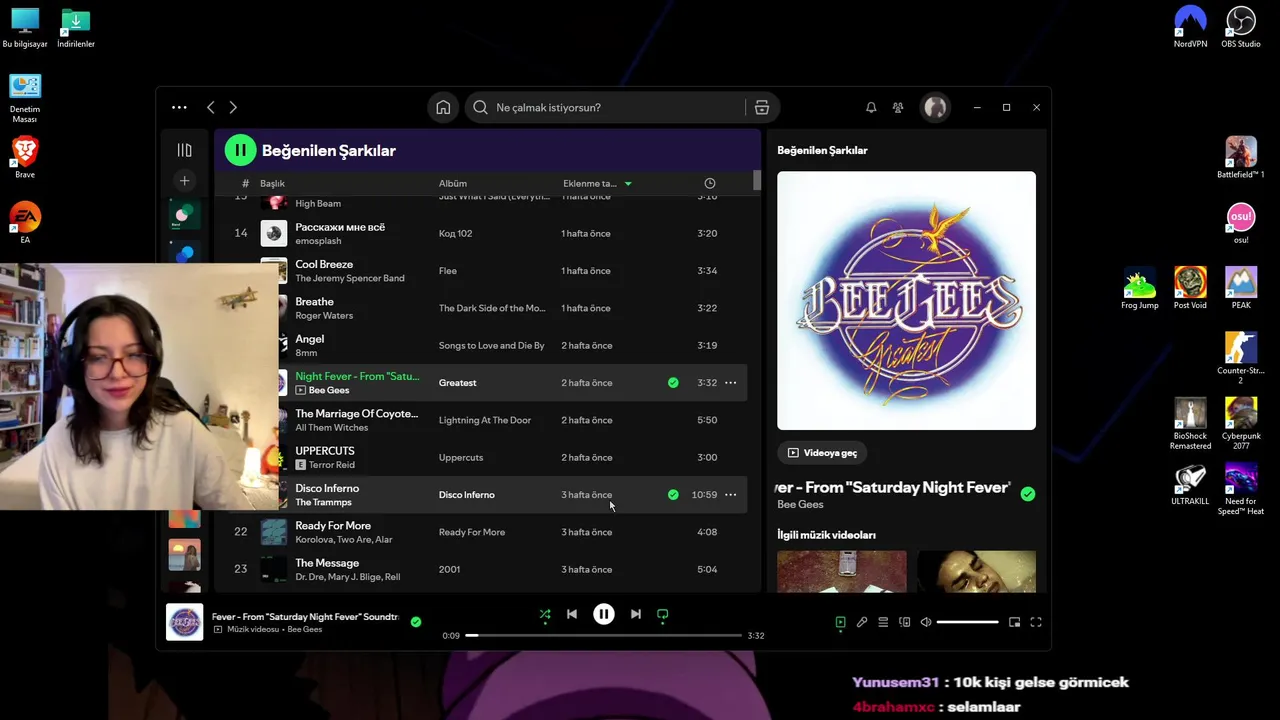Unlike Disco Inferno via its green checkmark
Screen dimensions: 1280x720
[x=673, y=495]
